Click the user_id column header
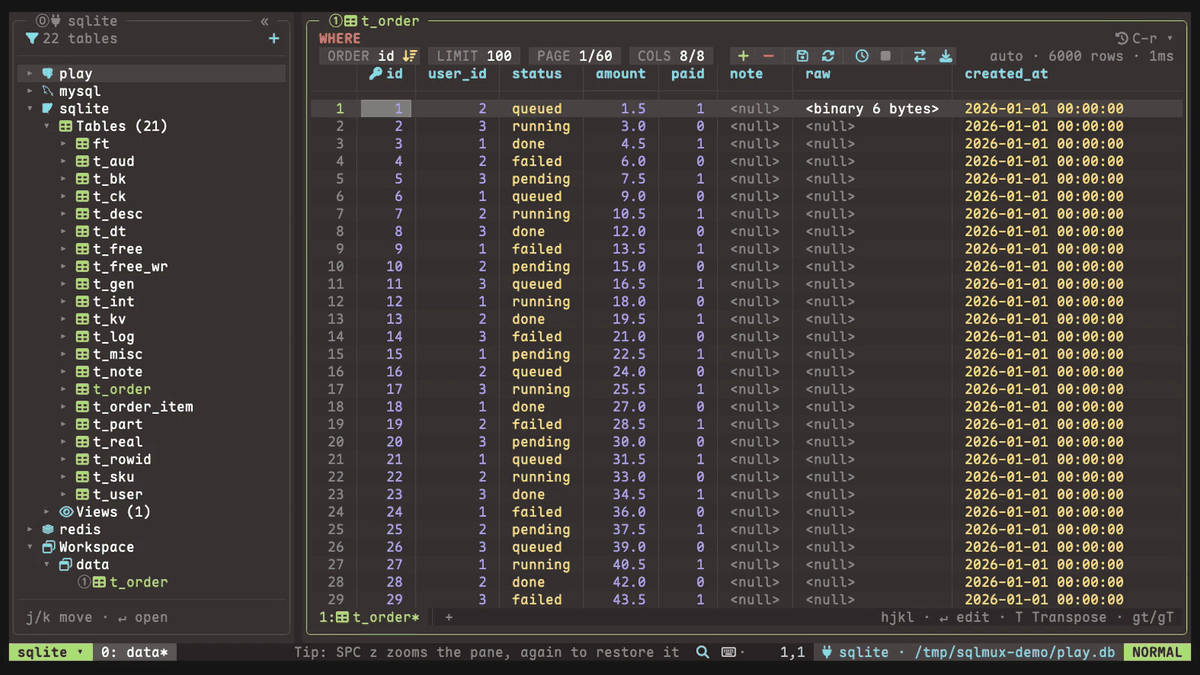The height and width of the screenshot is (675, 1200). 457,73
